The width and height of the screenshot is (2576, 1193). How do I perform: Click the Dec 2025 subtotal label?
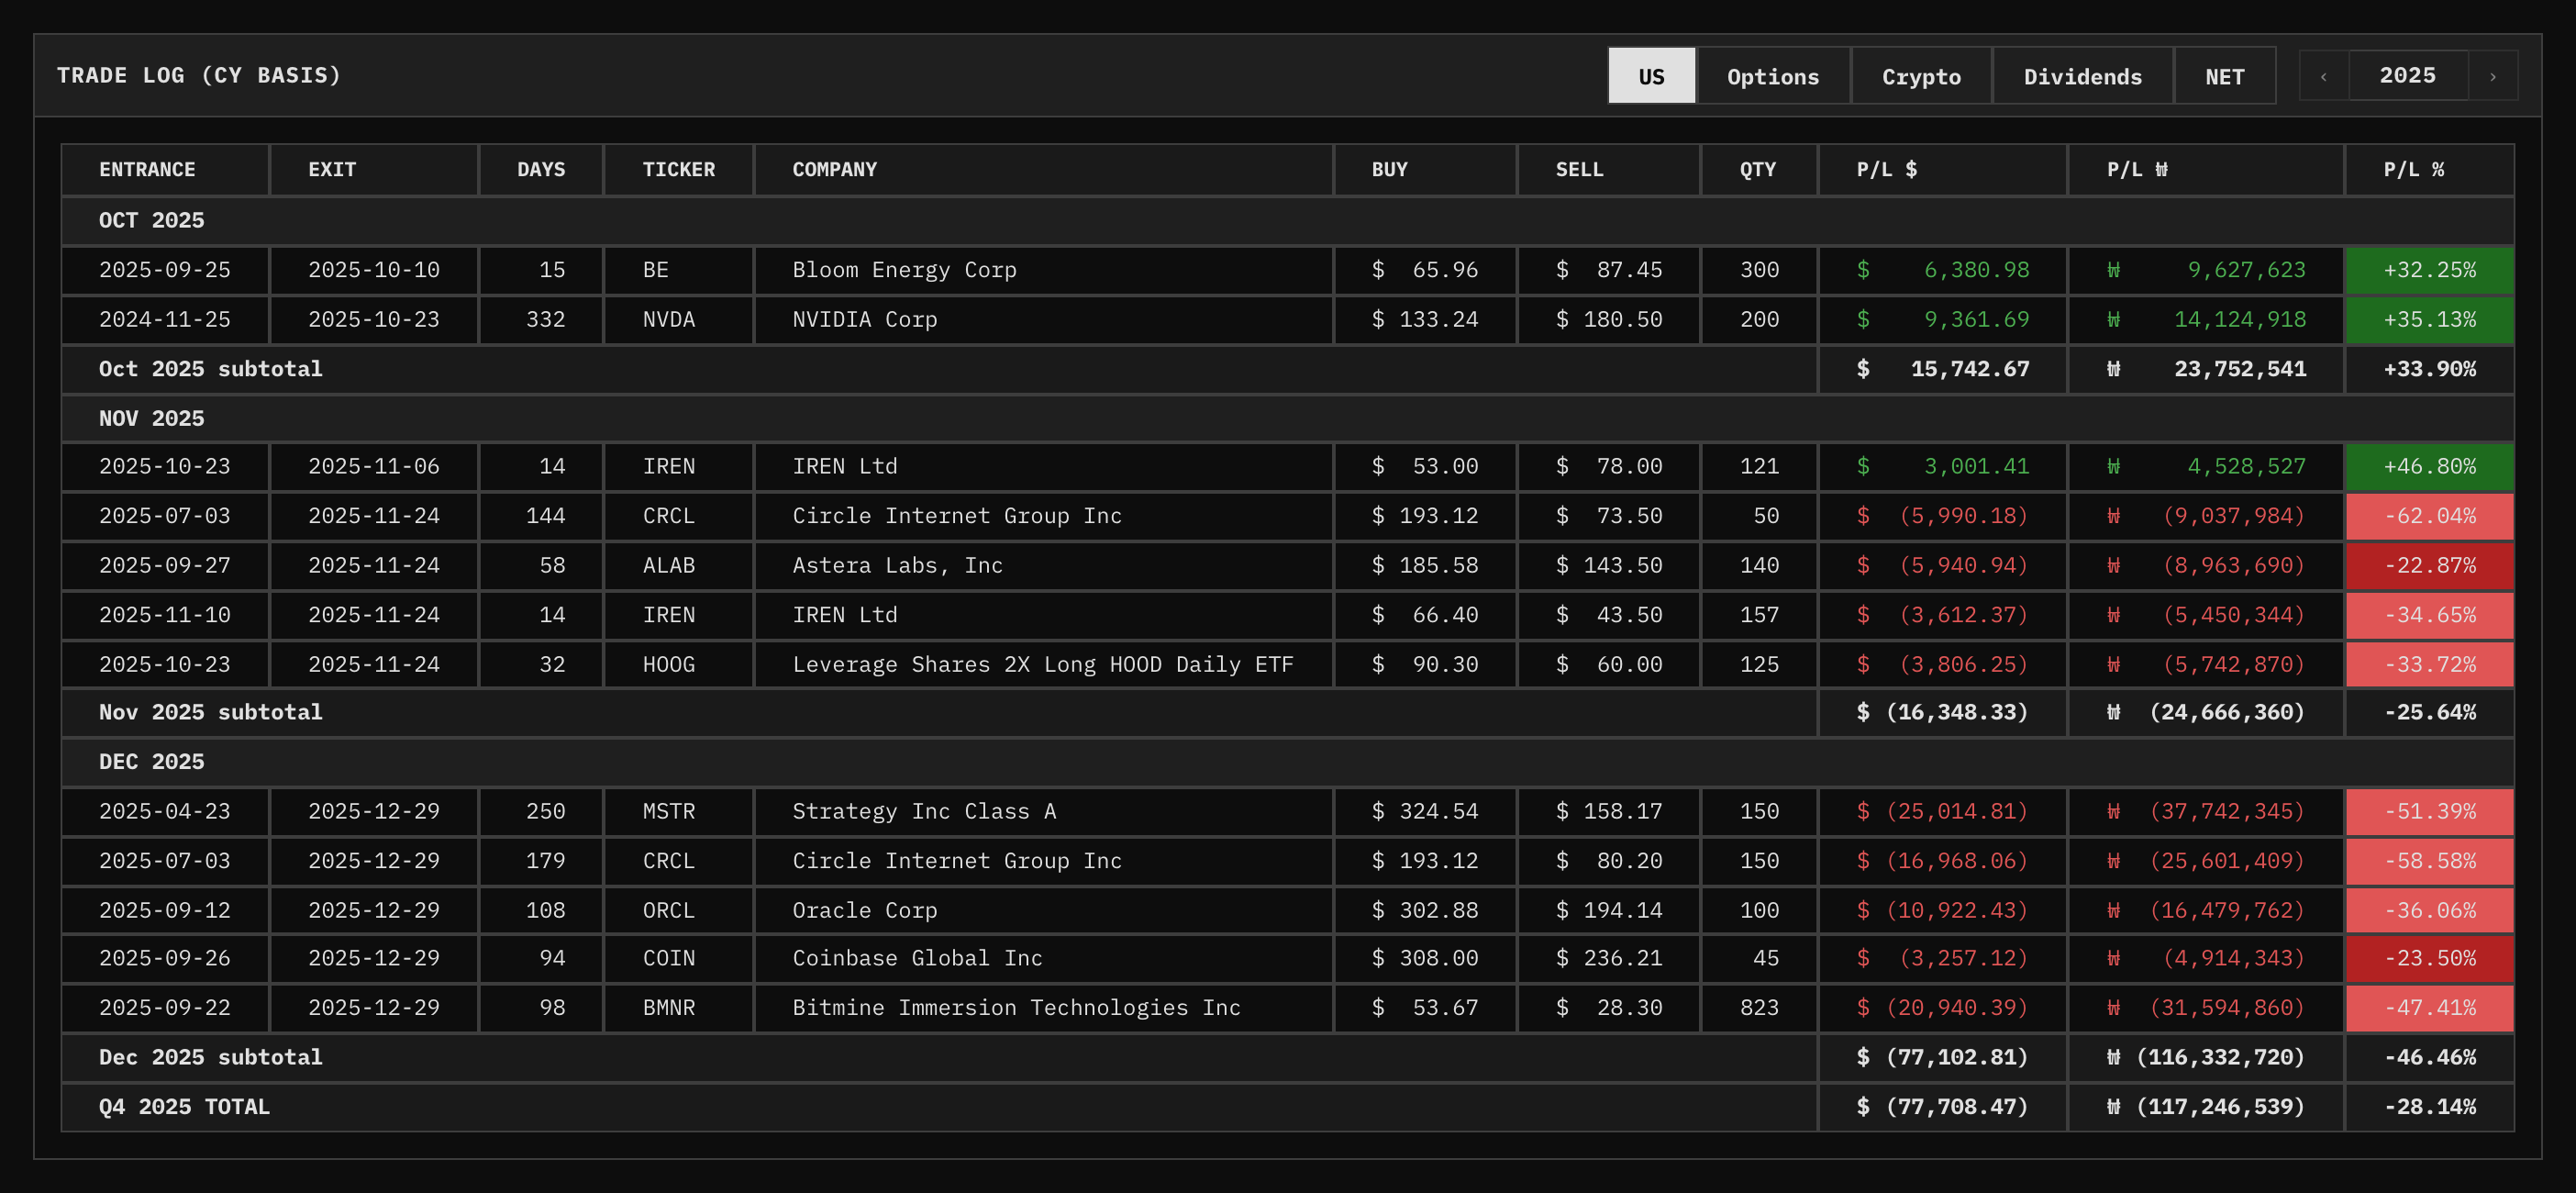(210, 1058)
